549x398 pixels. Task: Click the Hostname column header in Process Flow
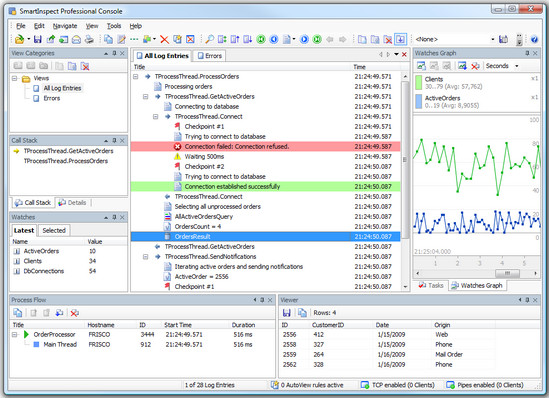click(x=101, y=325)
